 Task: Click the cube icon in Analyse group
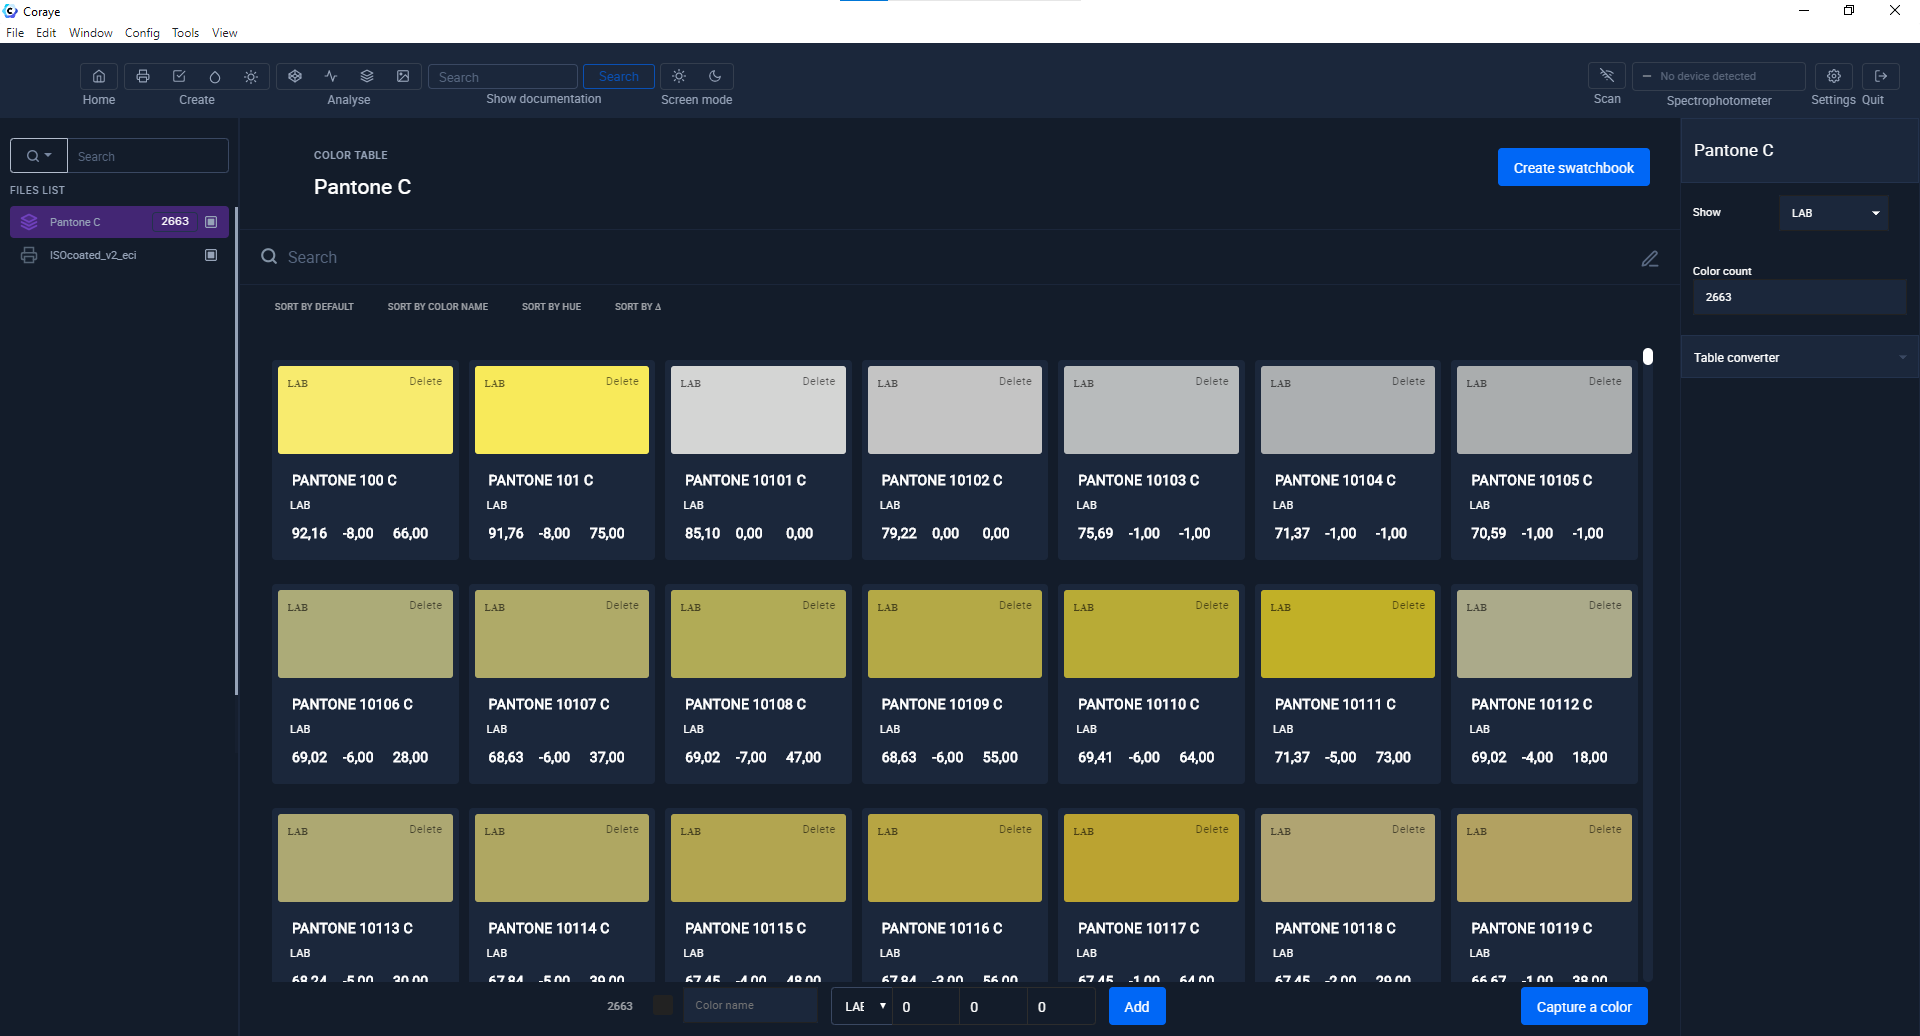295,76
